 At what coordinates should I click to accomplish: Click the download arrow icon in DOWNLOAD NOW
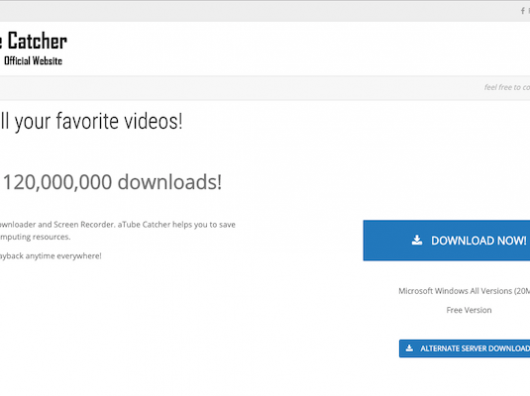pos(417,240)
